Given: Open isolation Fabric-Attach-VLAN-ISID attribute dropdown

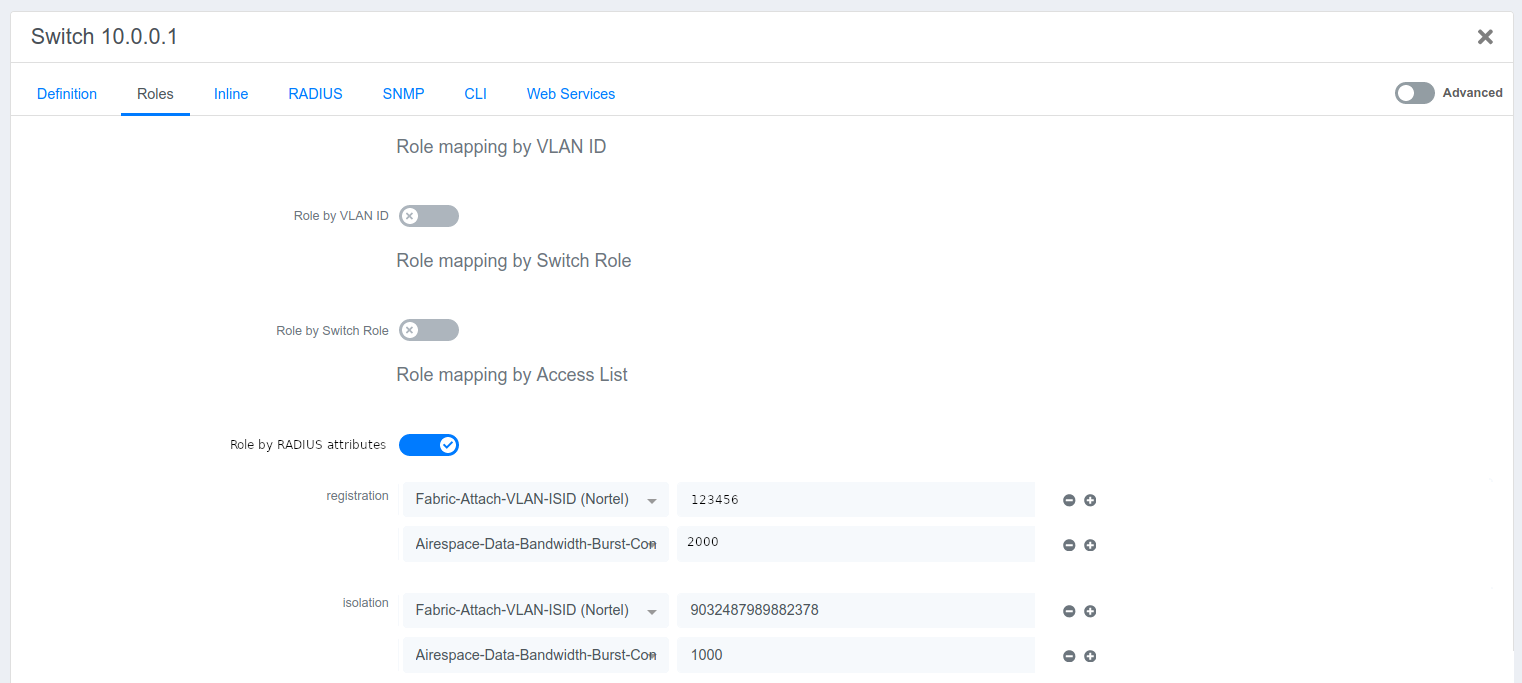Looking at the screenshot, I should coord(536,611).
